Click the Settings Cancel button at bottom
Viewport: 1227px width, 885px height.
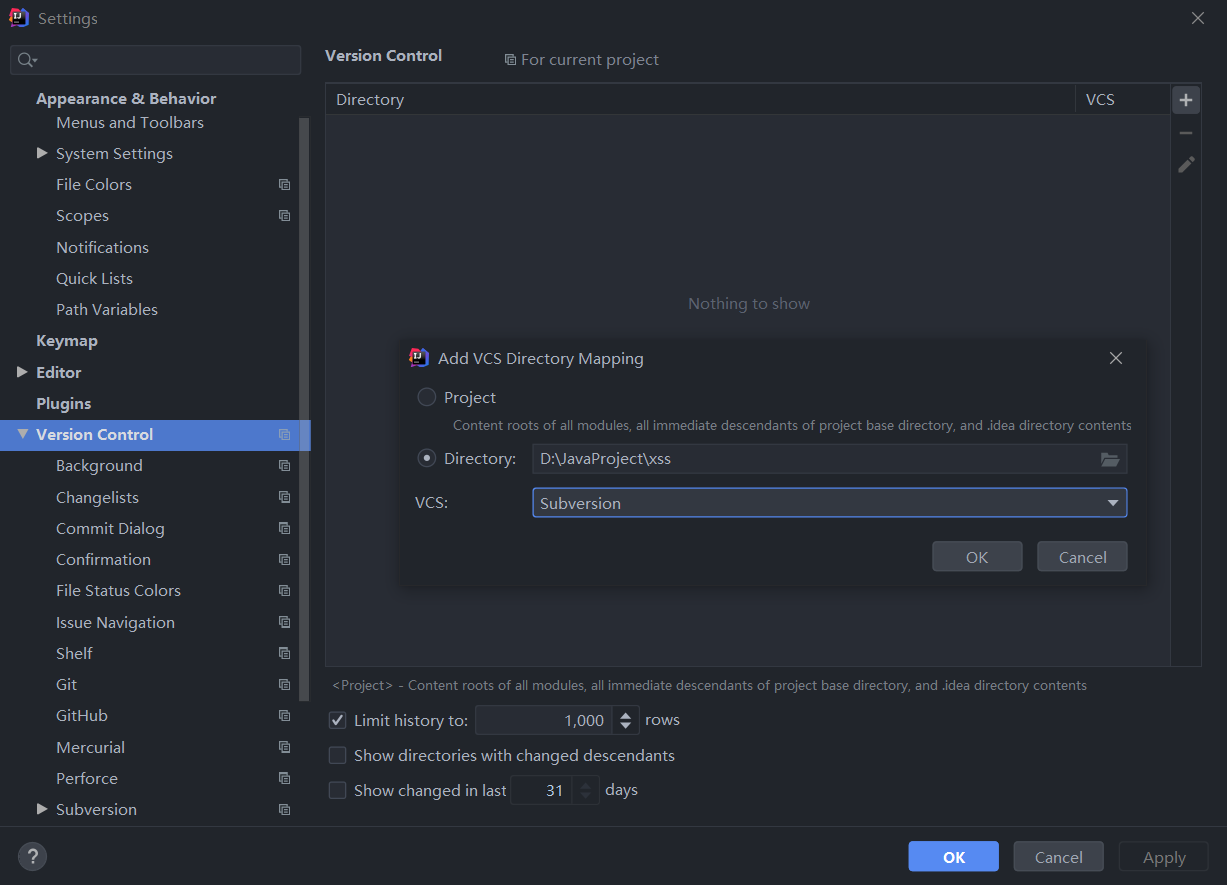(x=1058, y=857)
